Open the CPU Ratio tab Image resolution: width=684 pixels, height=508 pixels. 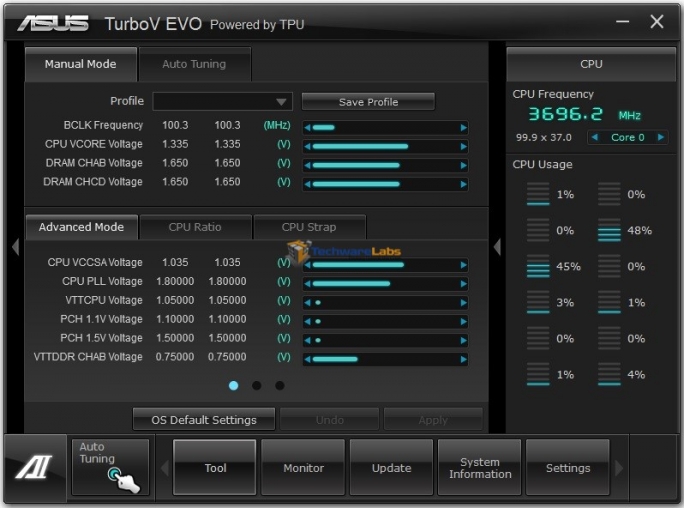point(195,227)
